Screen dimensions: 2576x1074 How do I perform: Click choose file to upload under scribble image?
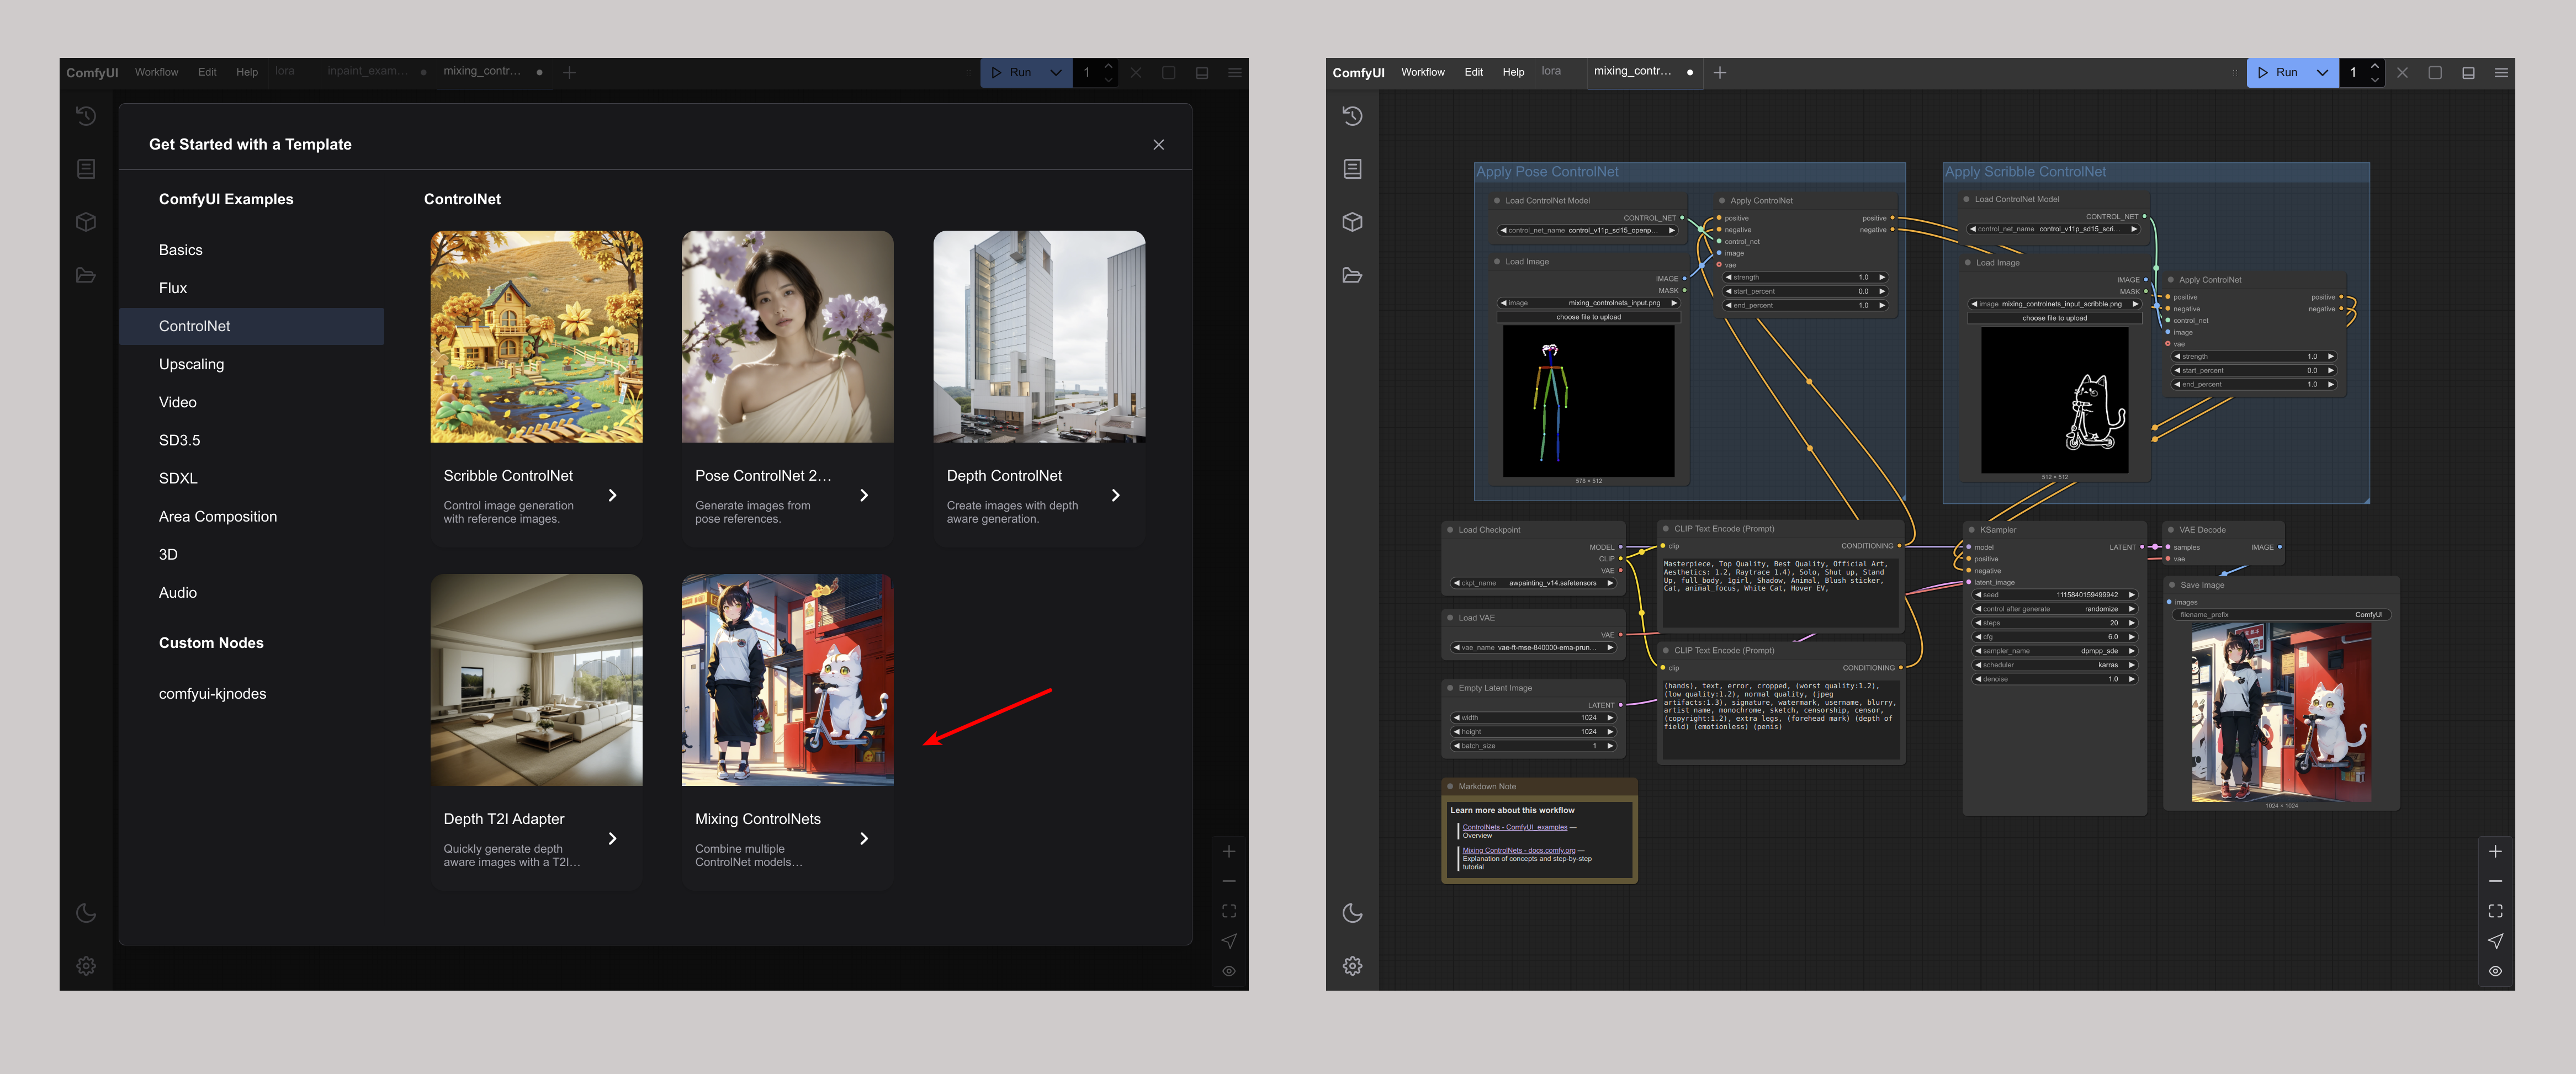pyautogui.click(x=2054, y=318)
